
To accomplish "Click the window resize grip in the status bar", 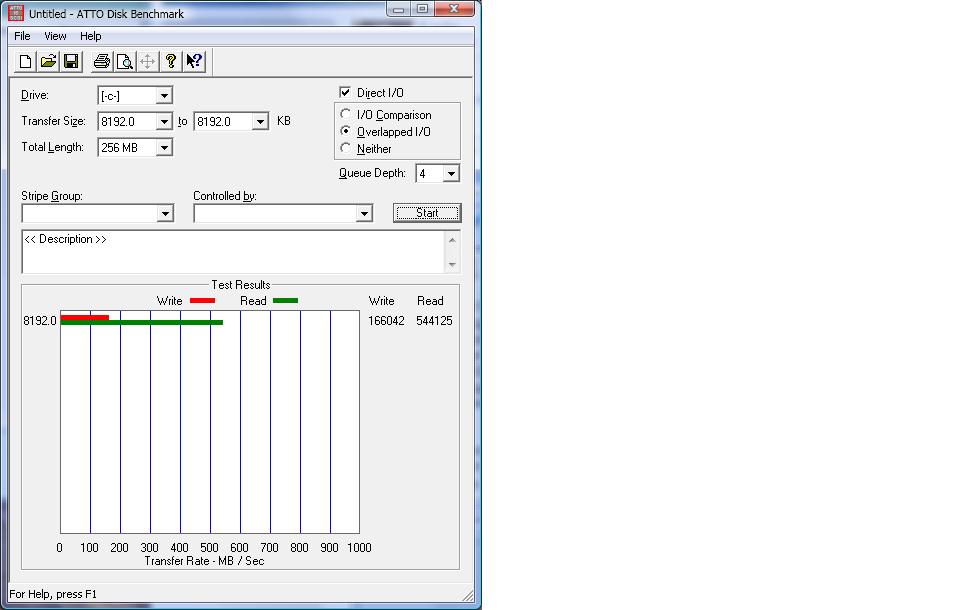I will point(468,595).
